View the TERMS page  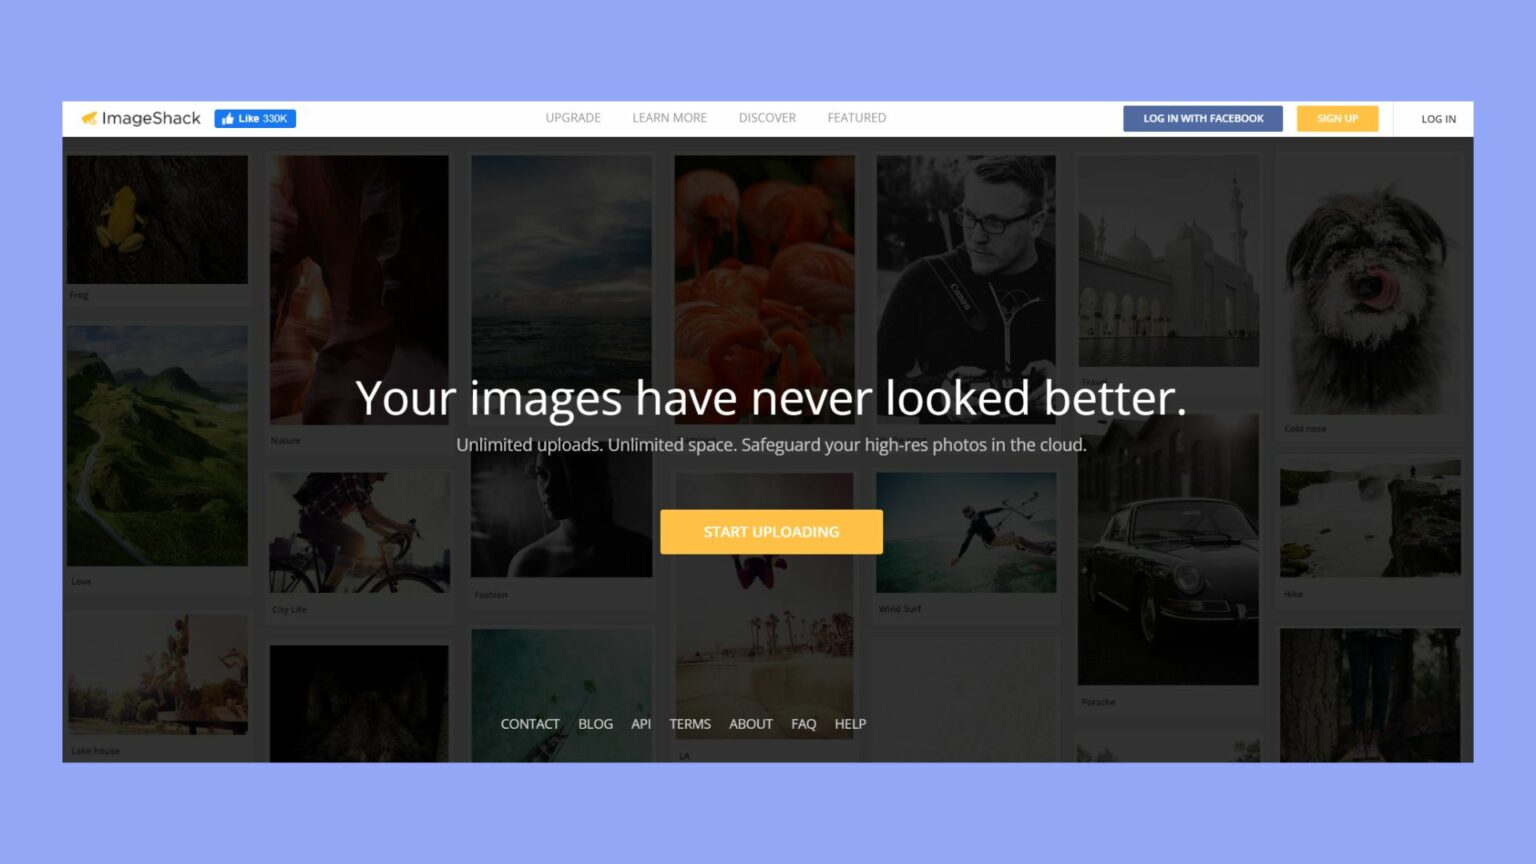pos(690,723)
